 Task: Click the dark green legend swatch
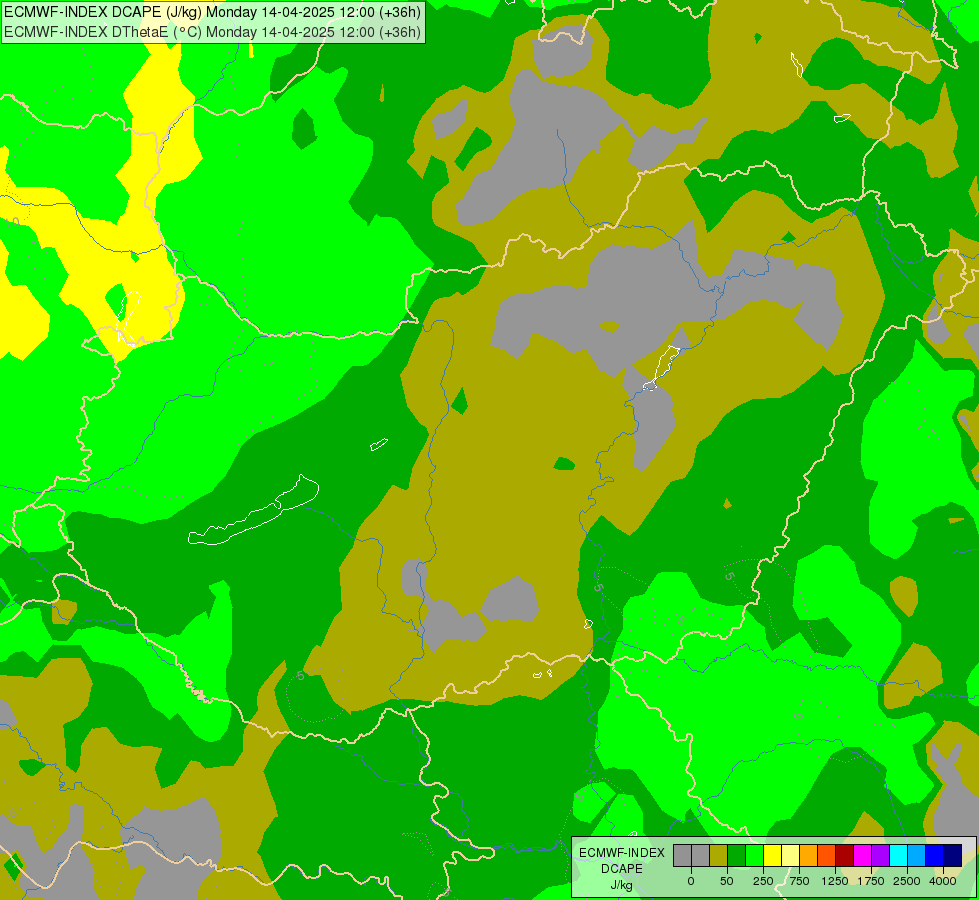coord(736,855)
